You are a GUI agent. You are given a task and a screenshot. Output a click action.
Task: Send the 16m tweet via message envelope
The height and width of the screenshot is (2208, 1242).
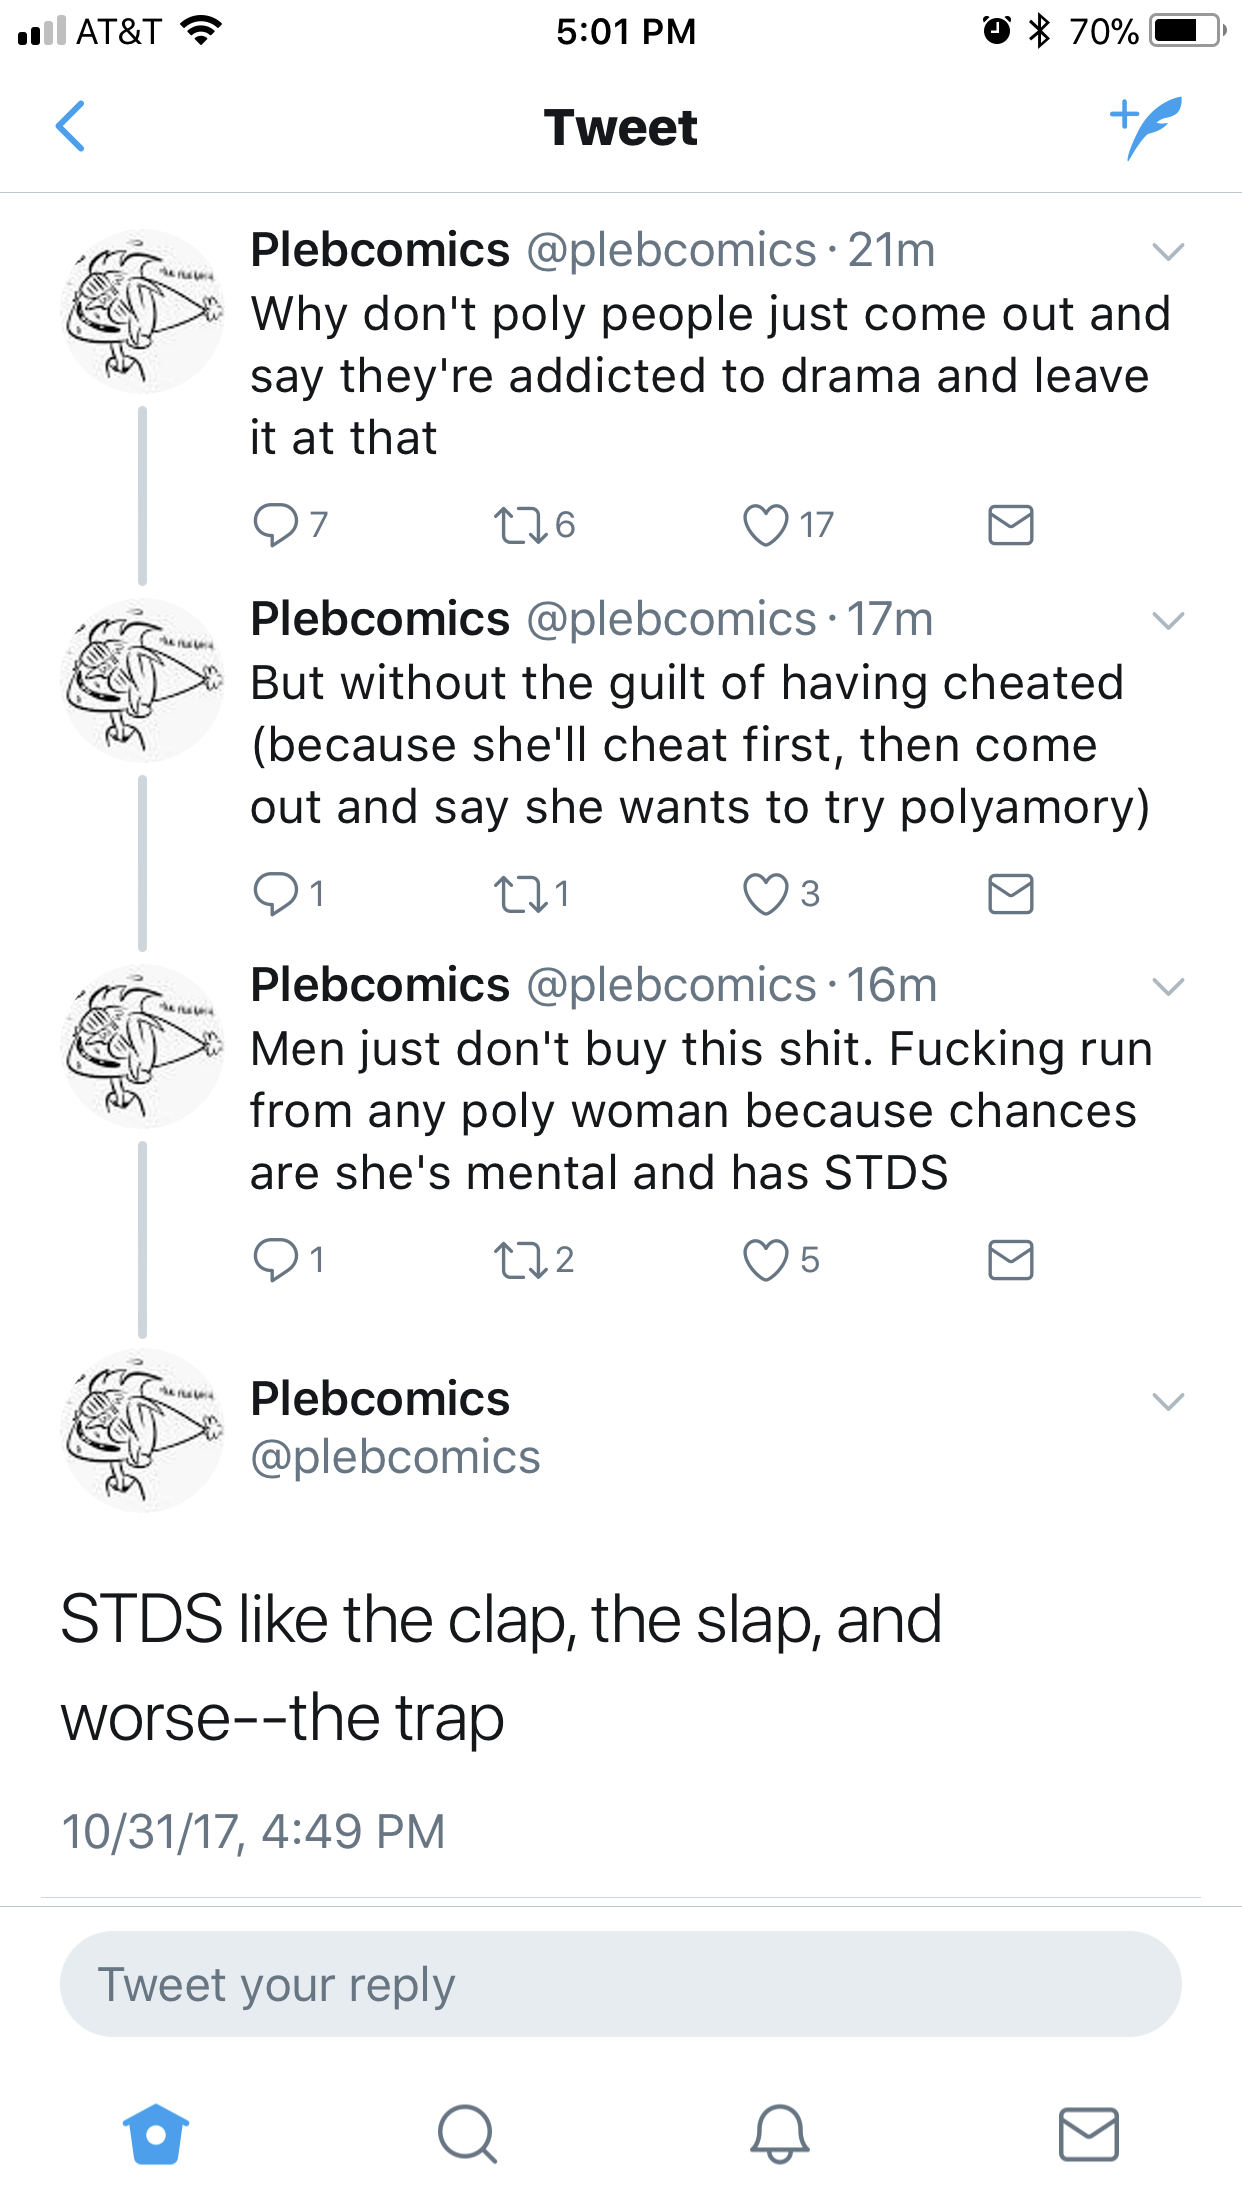tap(1010, 1260)
